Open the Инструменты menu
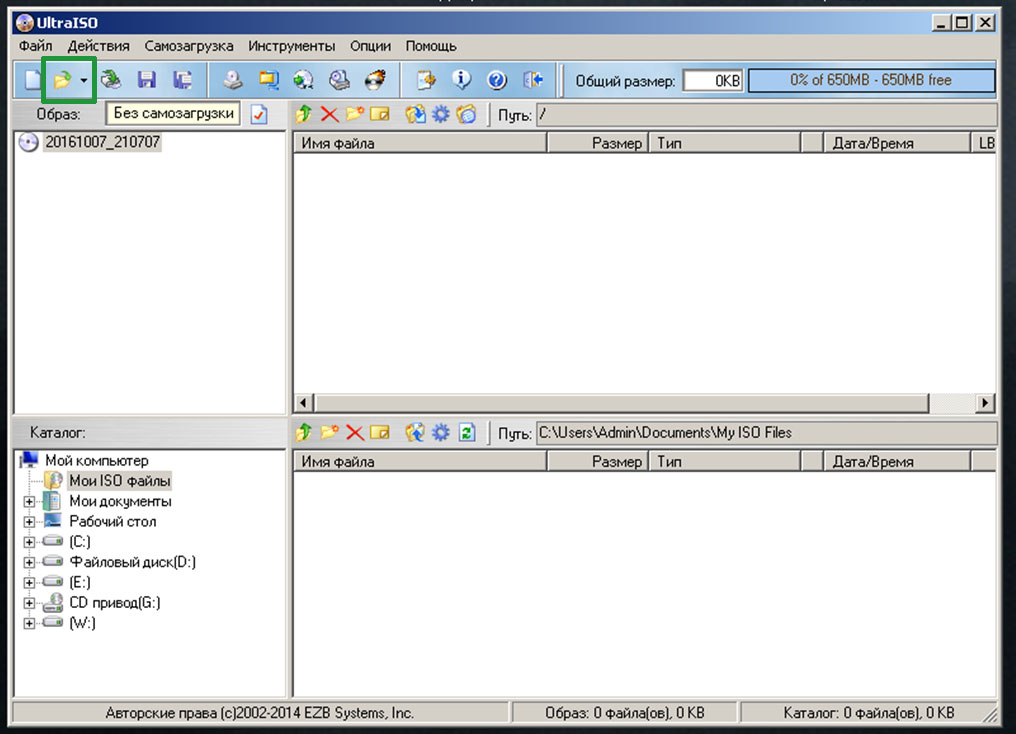 pyautogui.click(x=292, y=46)
